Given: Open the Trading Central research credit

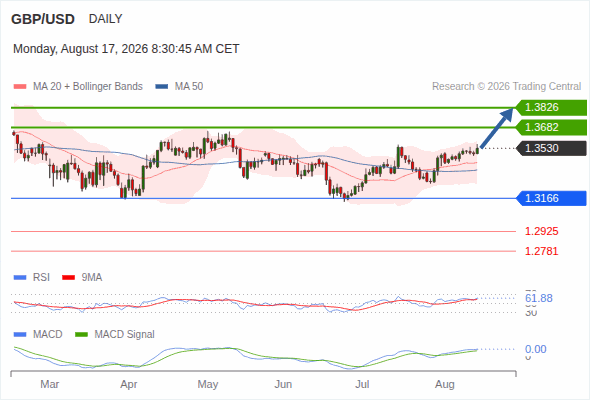Looking at the screenshot, I should 506,87.
